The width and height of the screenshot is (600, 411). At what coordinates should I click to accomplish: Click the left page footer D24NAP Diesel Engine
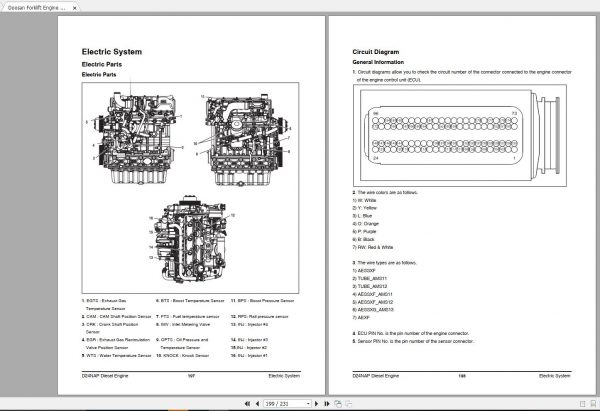[x=105, y=376]
